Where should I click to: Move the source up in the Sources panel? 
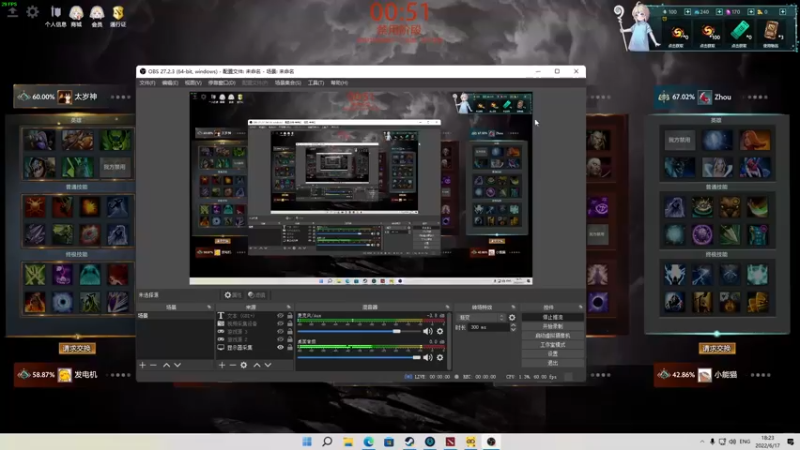point(257,365)
